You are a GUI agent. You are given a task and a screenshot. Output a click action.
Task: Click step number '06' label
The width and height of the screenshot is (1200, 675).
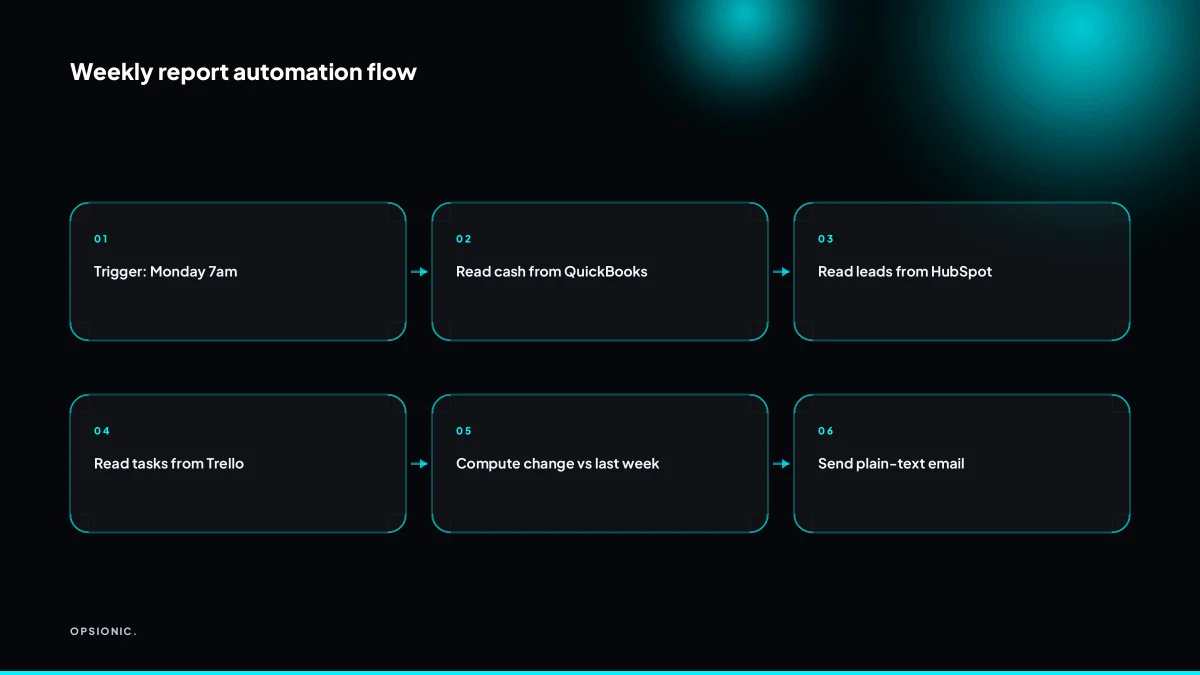coord(826,431)
